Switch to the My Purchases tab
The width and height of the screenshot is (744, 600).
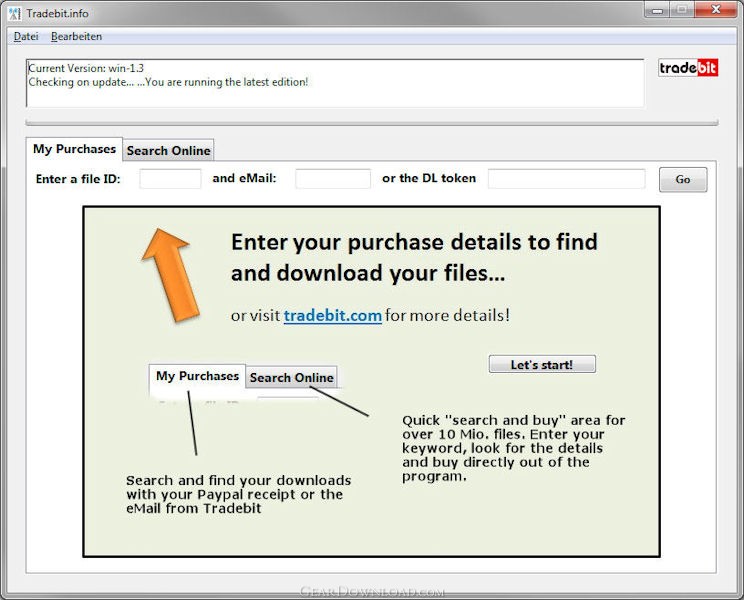point(74,149)
